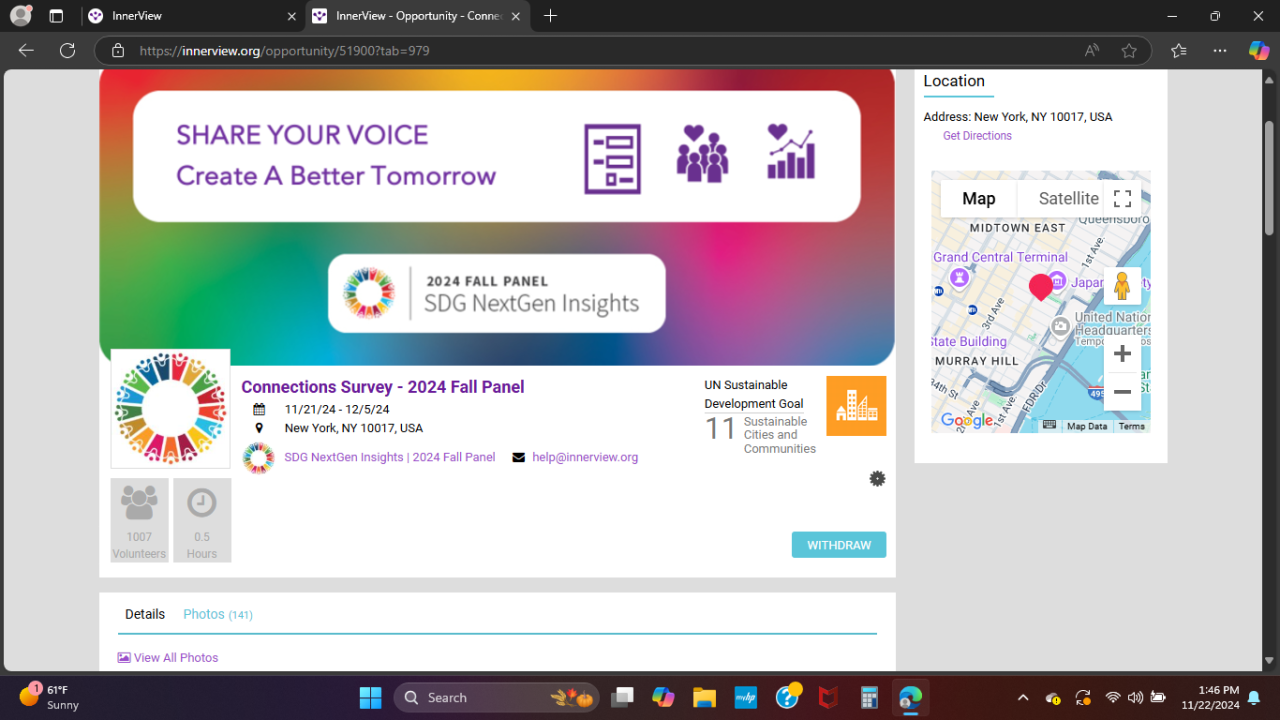Go back to the previous page
The height and width of the screenshot is (720, 1280).
pyautogui.click(x=26, y=50)
